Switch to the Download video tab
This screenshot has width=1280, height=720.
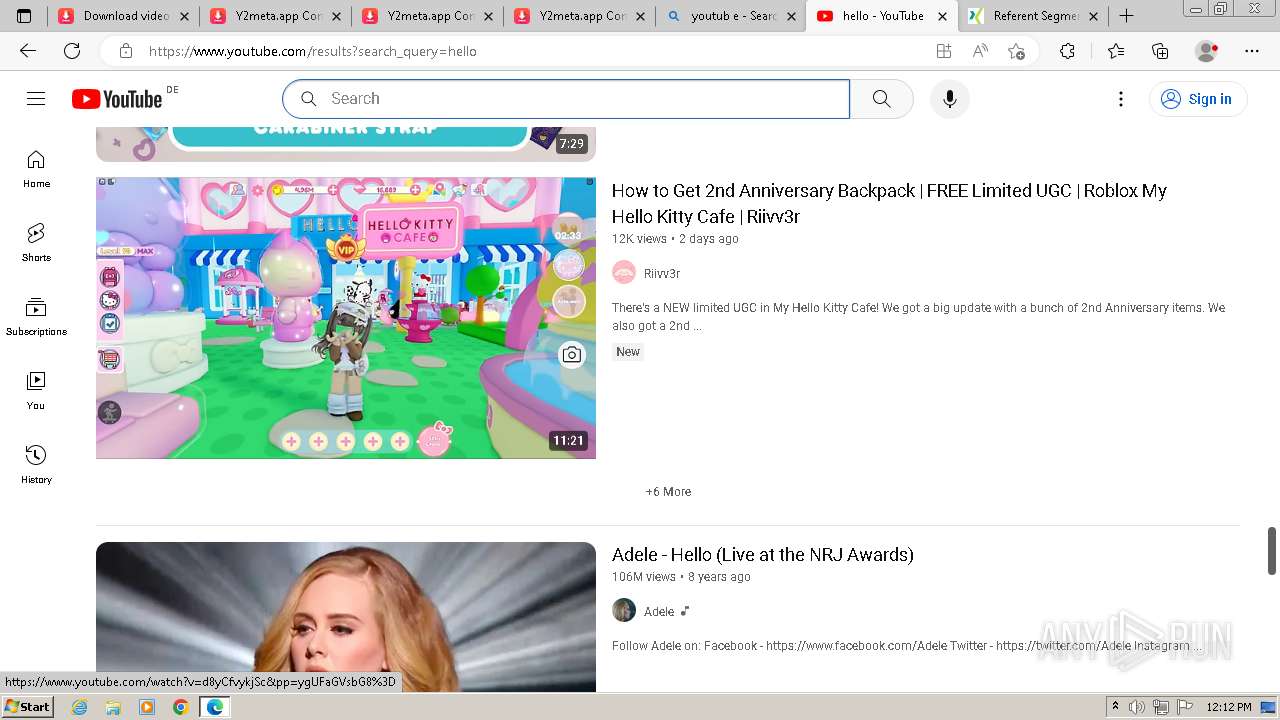coord(123,16)
